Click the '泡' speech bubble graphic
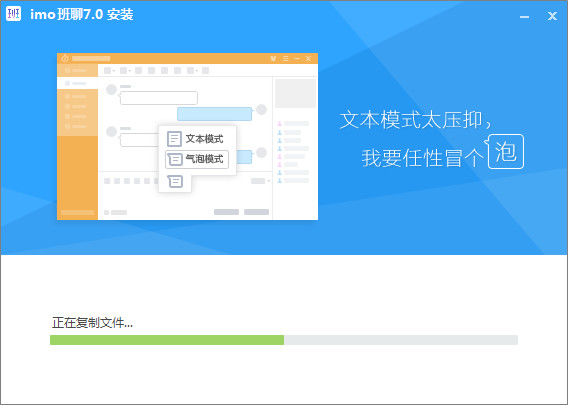This screenshot has width=568, height=405. point(506,151)
